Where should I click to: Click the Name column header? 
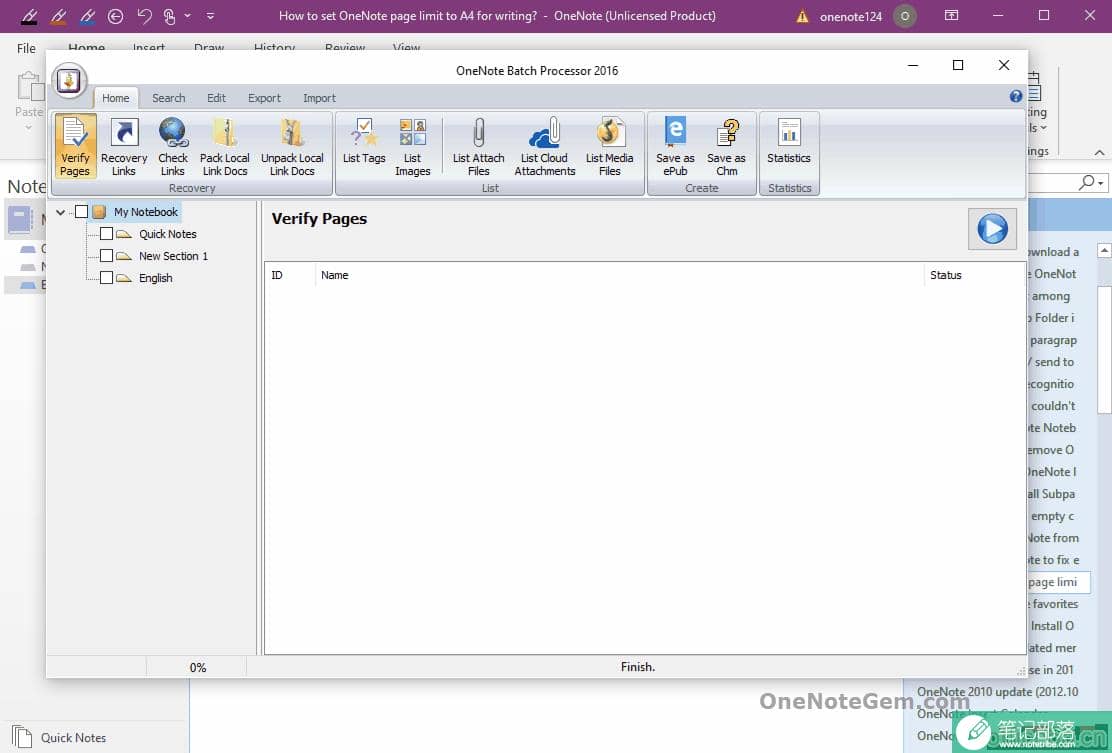[x=619, y=275]
